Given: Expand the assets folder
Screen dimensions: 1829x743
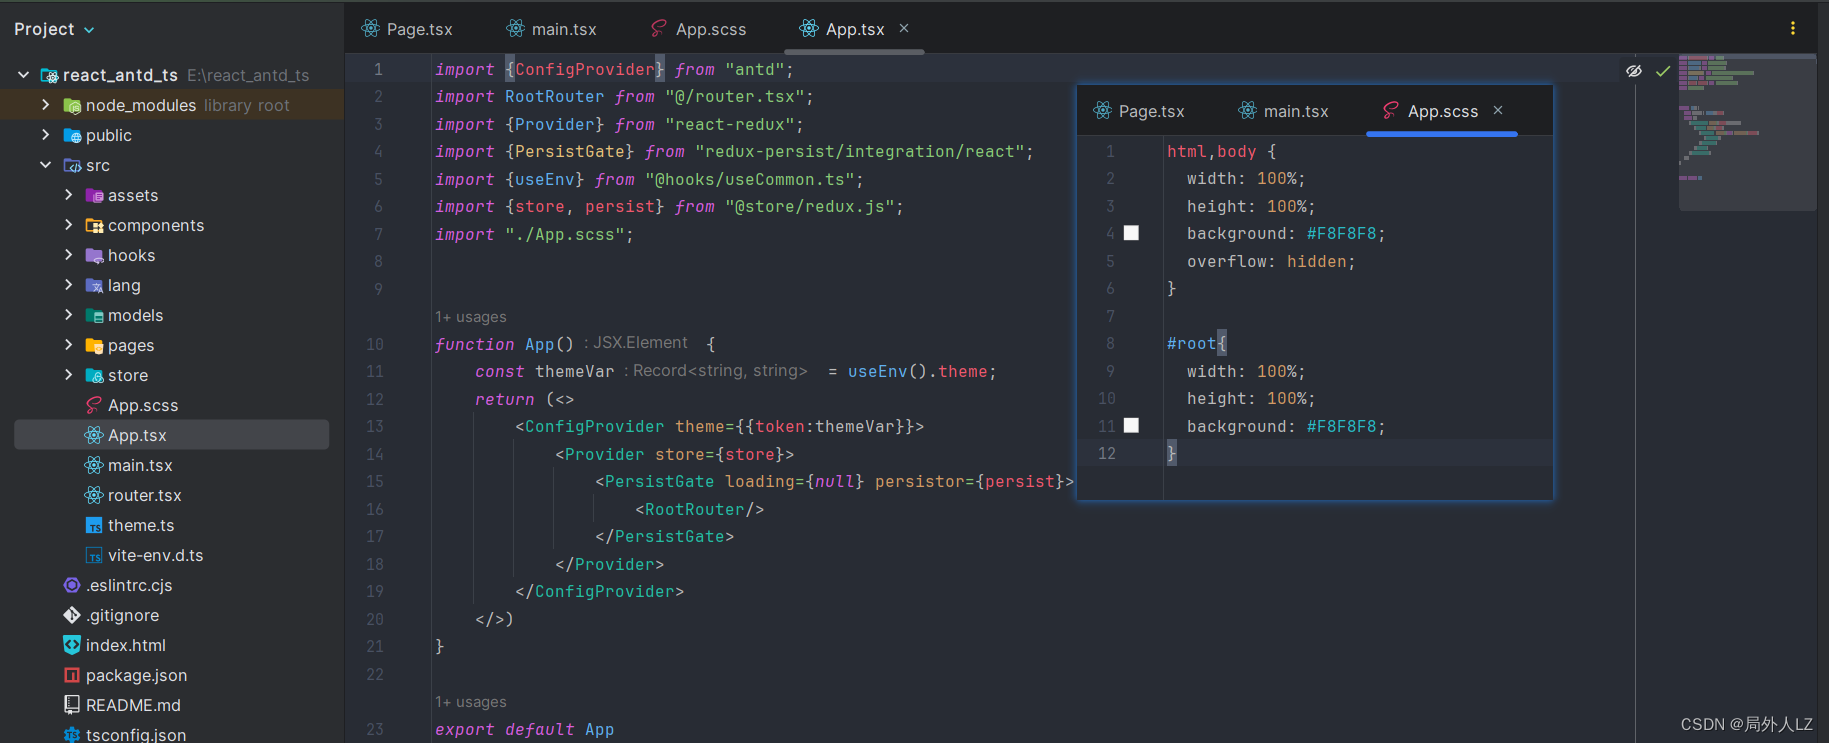Looking at the screenshot, I should click(68, 195).
